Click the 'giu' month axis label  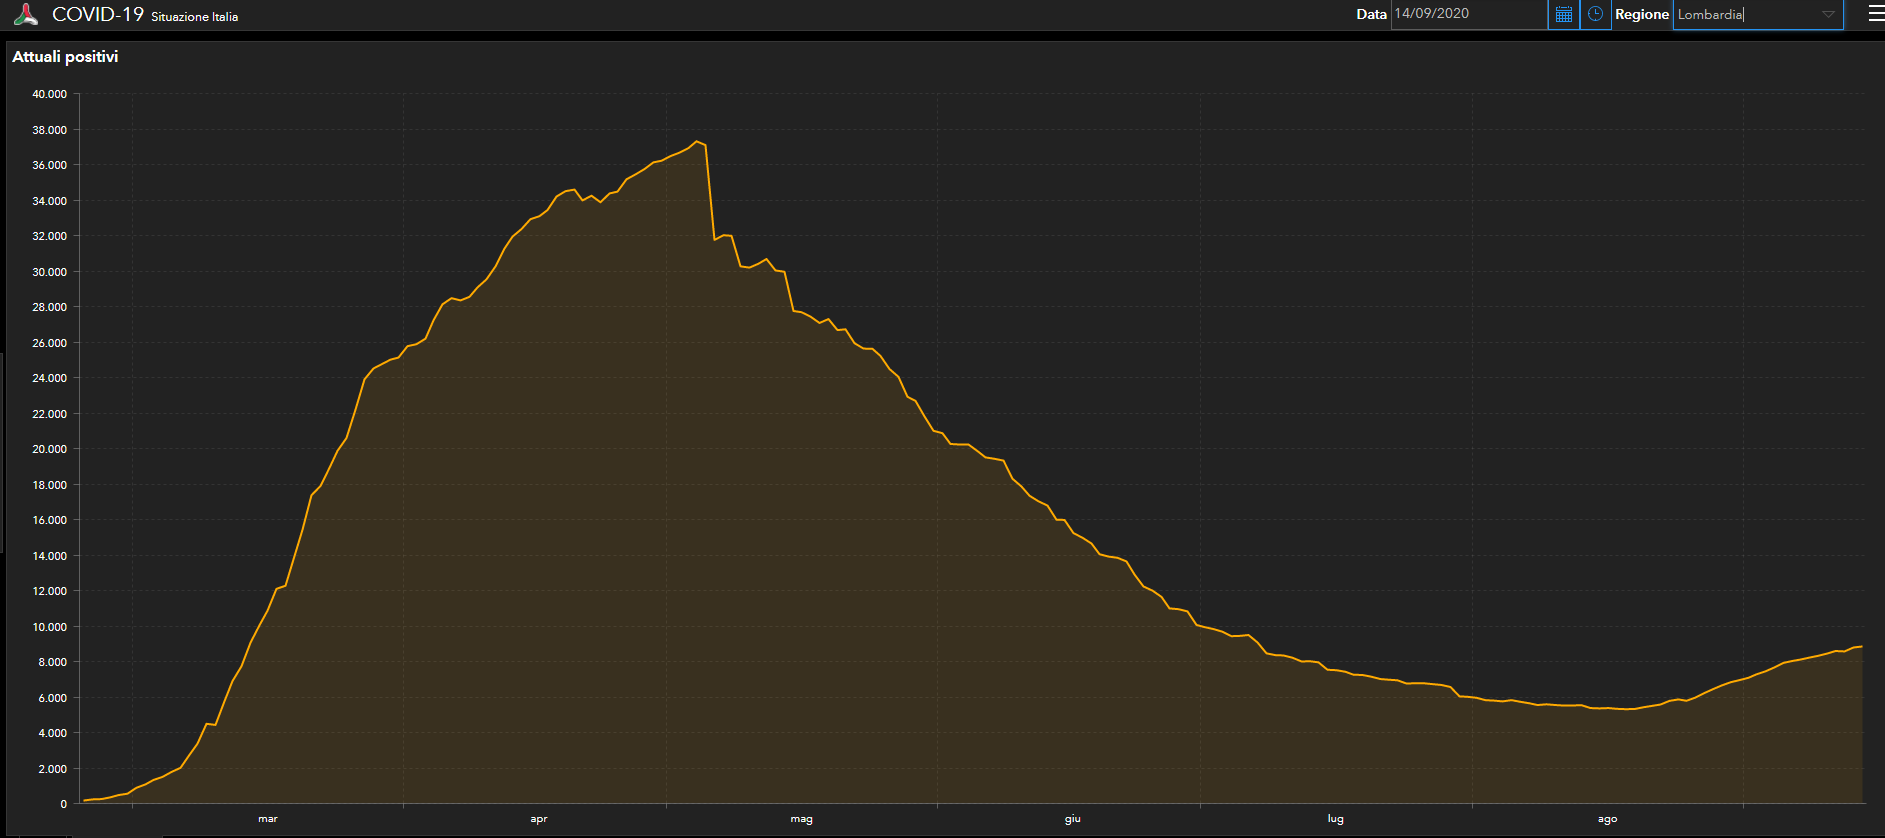1072,819
